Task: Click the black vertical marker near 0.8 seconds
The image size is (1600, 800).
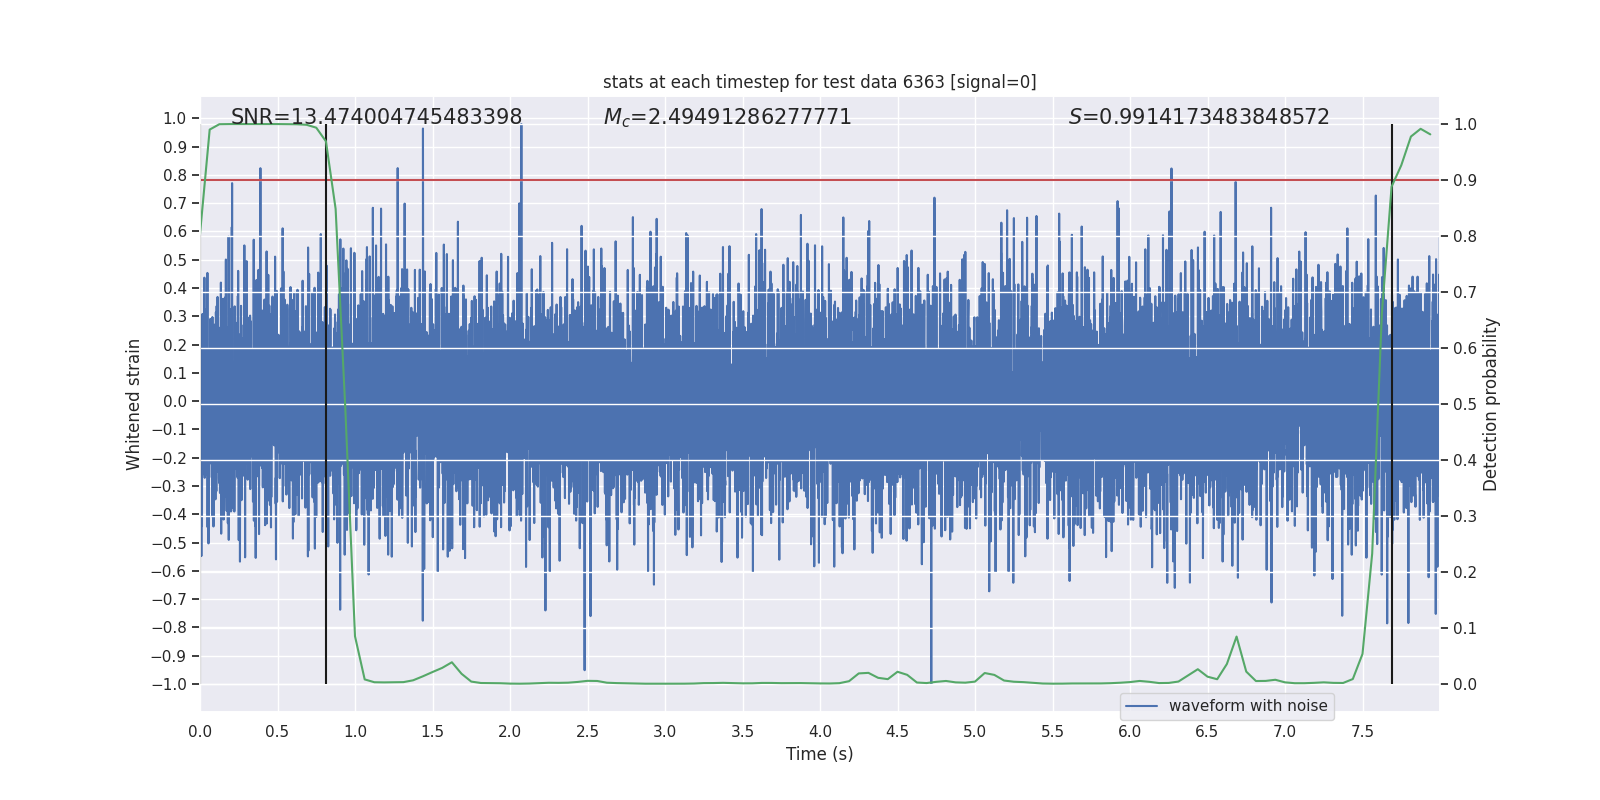Action: 326,404
